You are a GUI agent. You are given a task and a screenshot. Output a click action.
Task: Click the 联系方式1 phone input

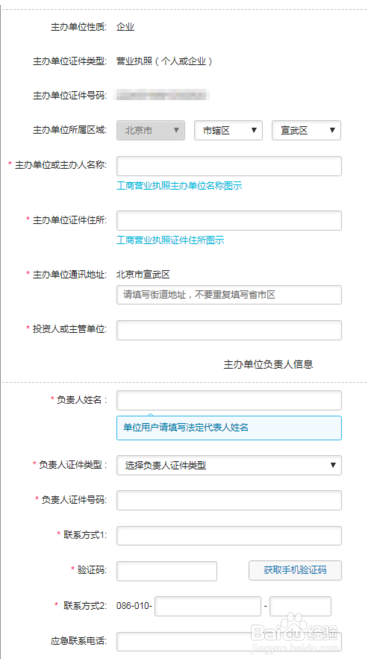(x=229, y=536)
